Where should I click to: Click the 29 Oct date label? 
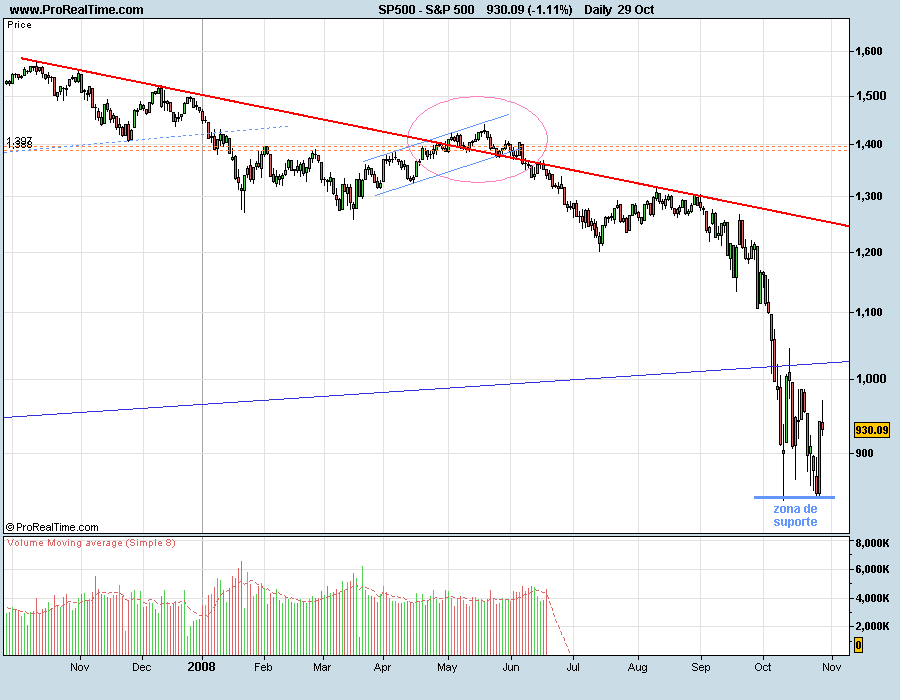636,10
